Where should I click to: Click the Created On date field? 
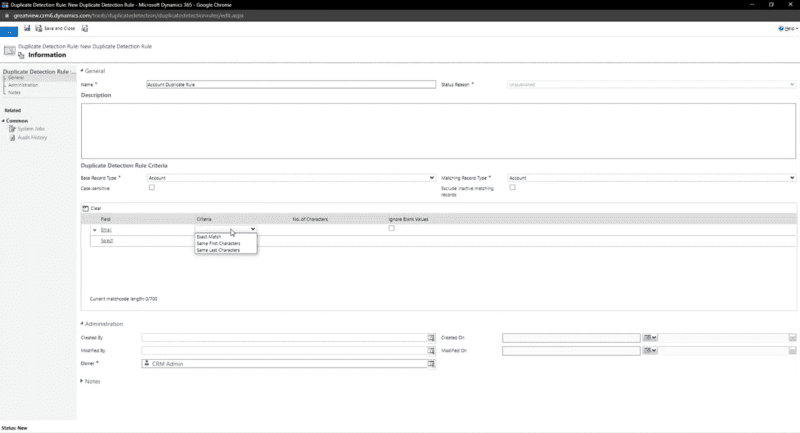point(571,338)
